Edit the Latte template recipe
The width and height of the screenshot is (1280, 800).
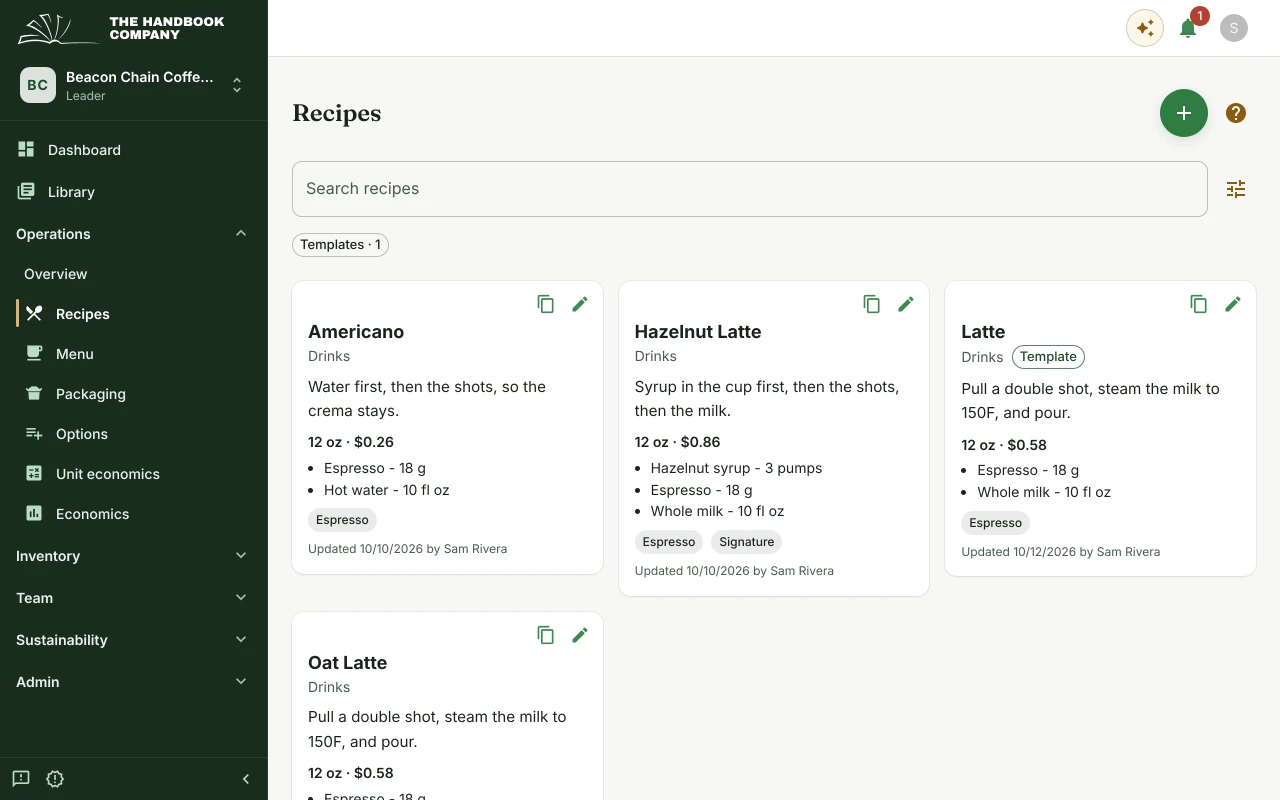tap(1233, 304)
